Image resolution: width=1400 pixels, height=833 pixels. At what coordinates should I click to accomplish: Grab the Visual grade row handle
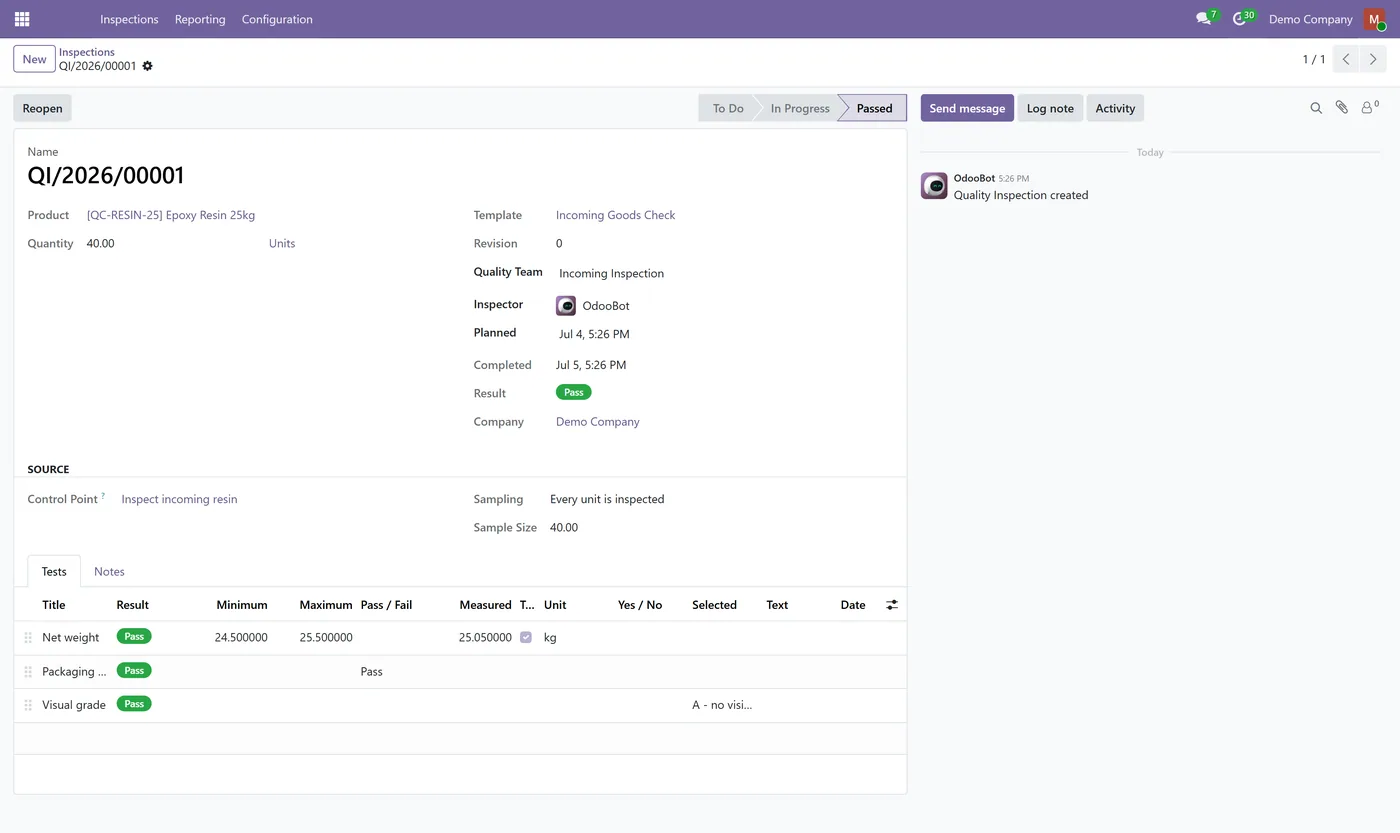pos(28,705)
